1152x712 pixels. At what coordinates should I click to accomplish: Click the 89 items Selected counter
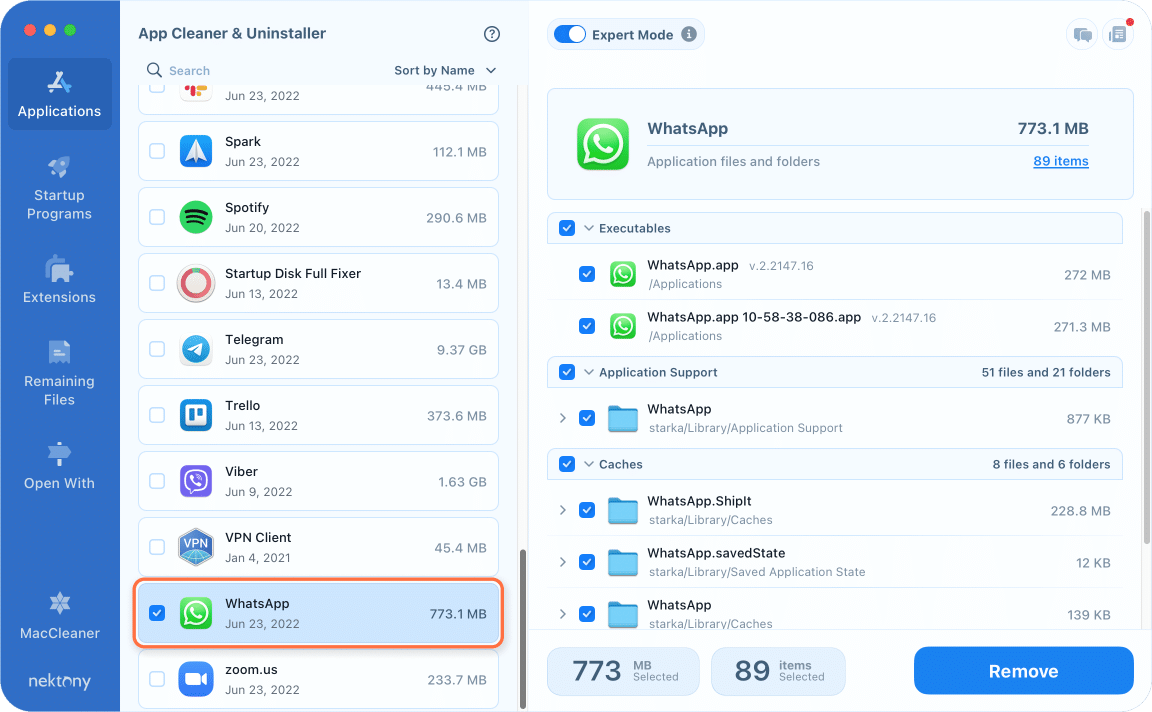[x=778, y=671]
